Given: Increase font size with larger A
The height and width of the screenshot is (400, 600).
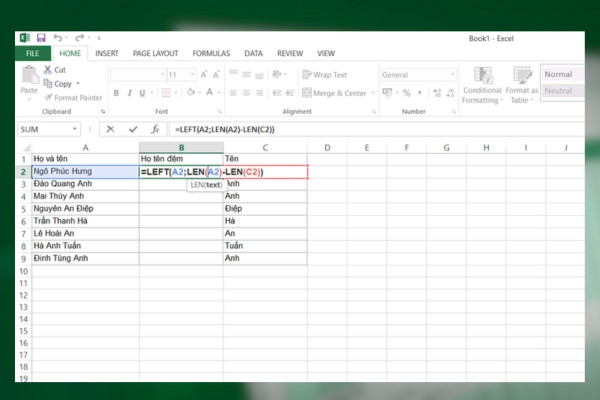Looking at the screenshot, I should pyautogui.click(x=204, y=75).
